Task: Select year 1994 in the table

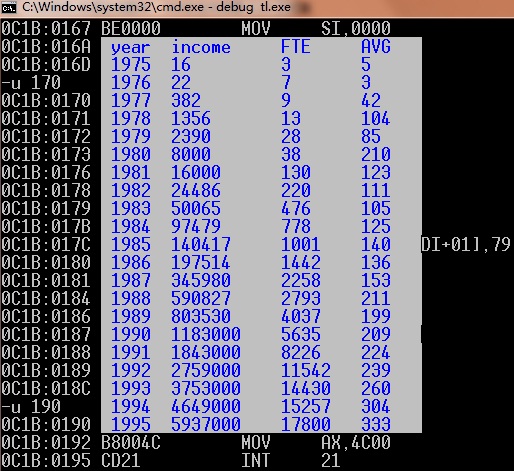Action: click(131, 406)
